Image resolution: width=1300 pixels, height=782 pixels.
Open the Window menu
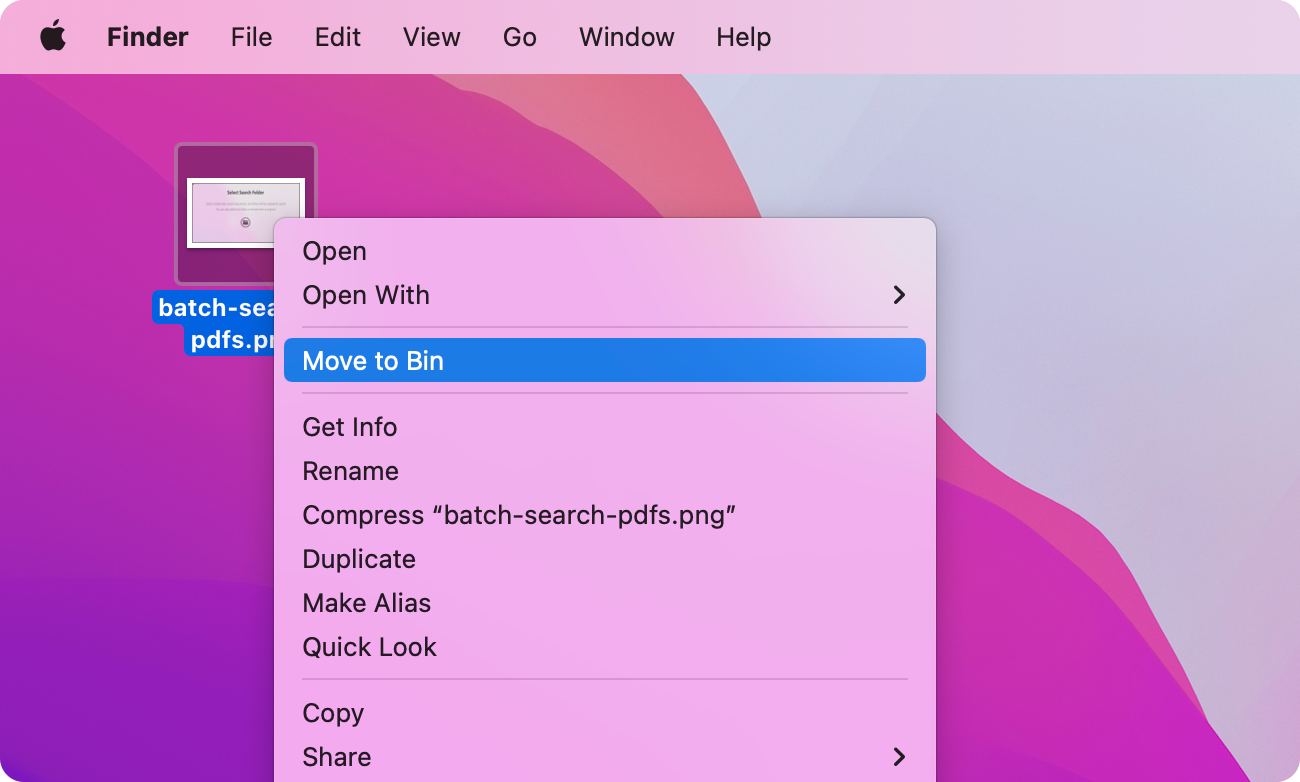(x=626, y=36)
